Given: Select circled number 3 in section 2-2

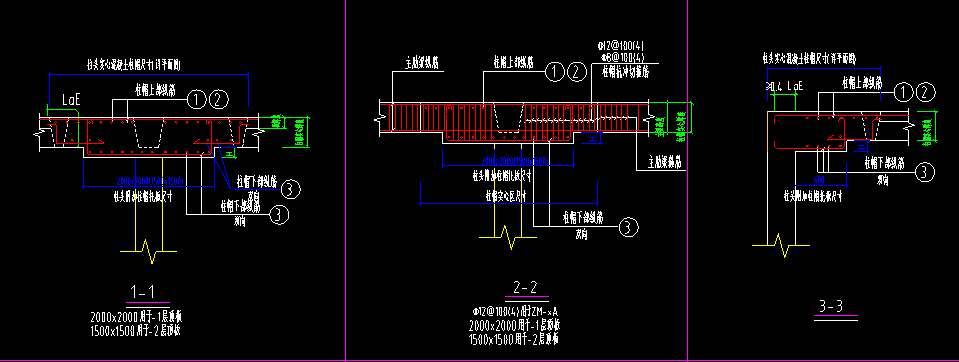Looking at the screenshot, I should [x=629, y=227].
